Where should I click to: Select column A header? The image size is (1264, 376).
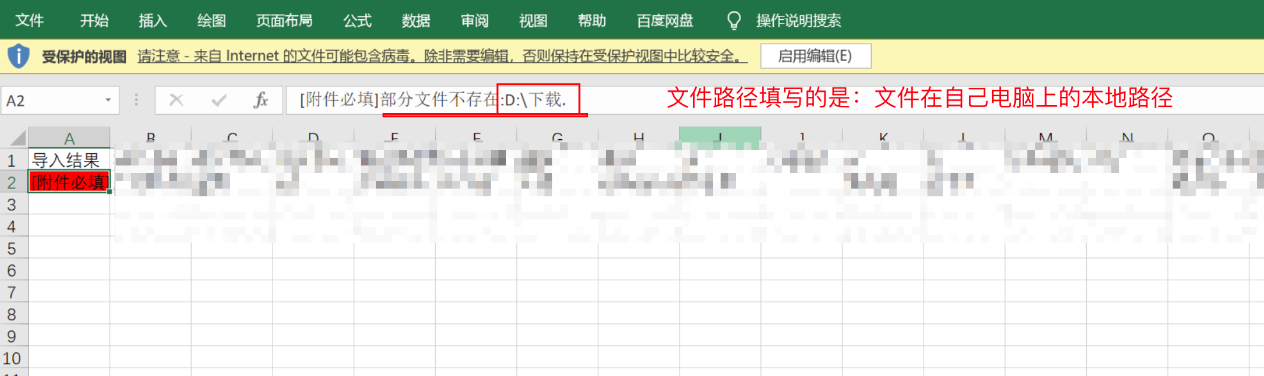pos(69,138)
